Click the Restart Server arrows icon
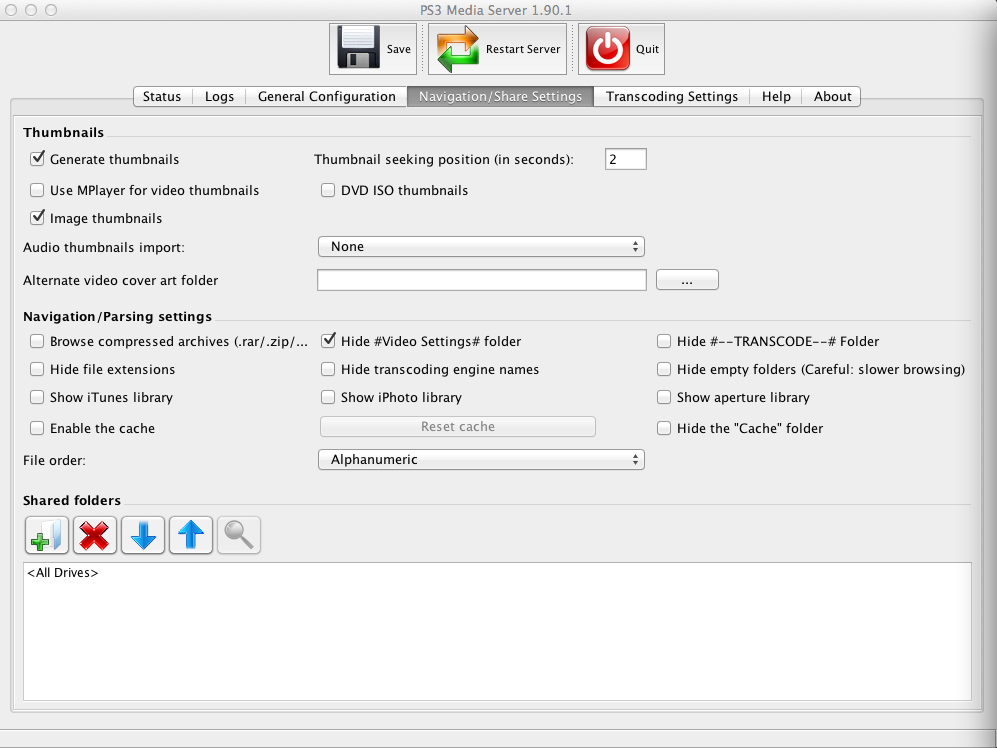 (458, 48)
